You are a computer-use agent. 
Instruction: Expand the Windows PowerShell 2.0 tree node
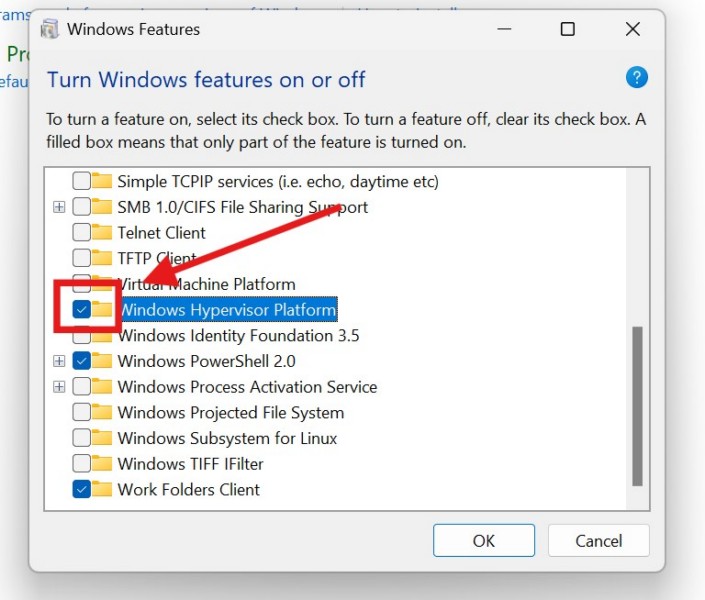coord(59,361)
